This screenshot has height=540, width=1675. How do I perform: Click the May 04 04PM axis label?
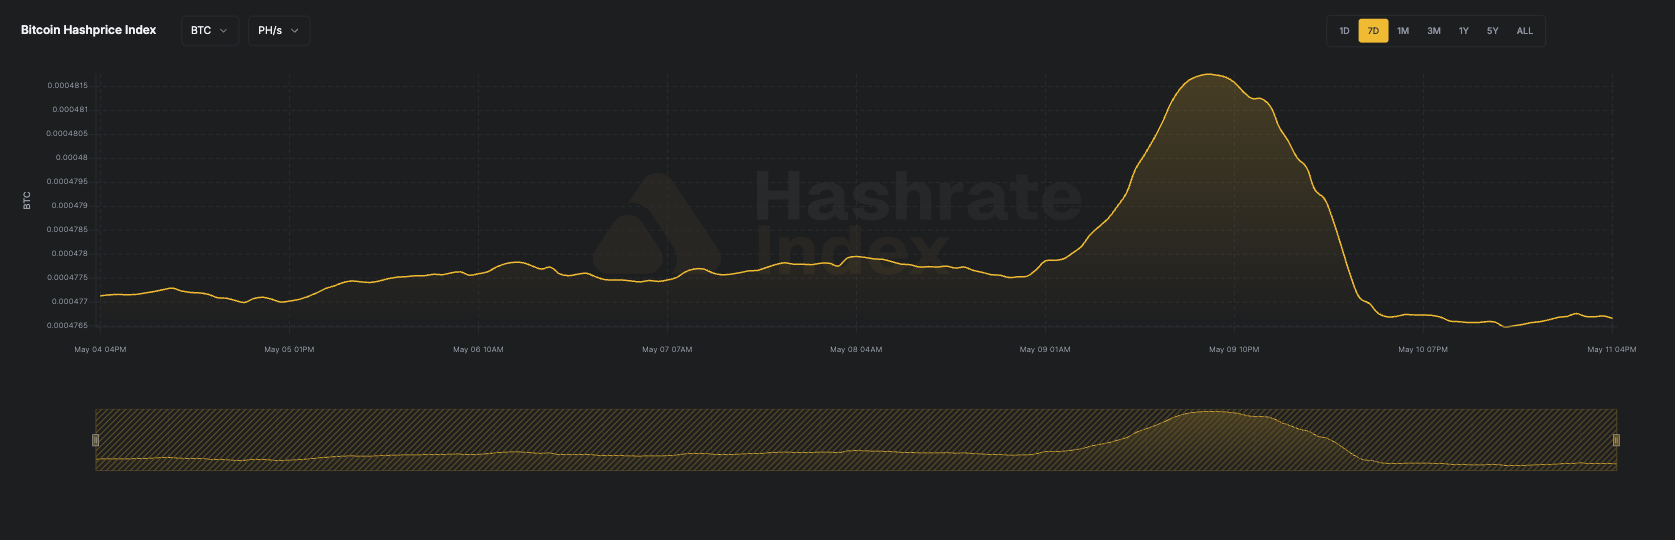[100, 350]
